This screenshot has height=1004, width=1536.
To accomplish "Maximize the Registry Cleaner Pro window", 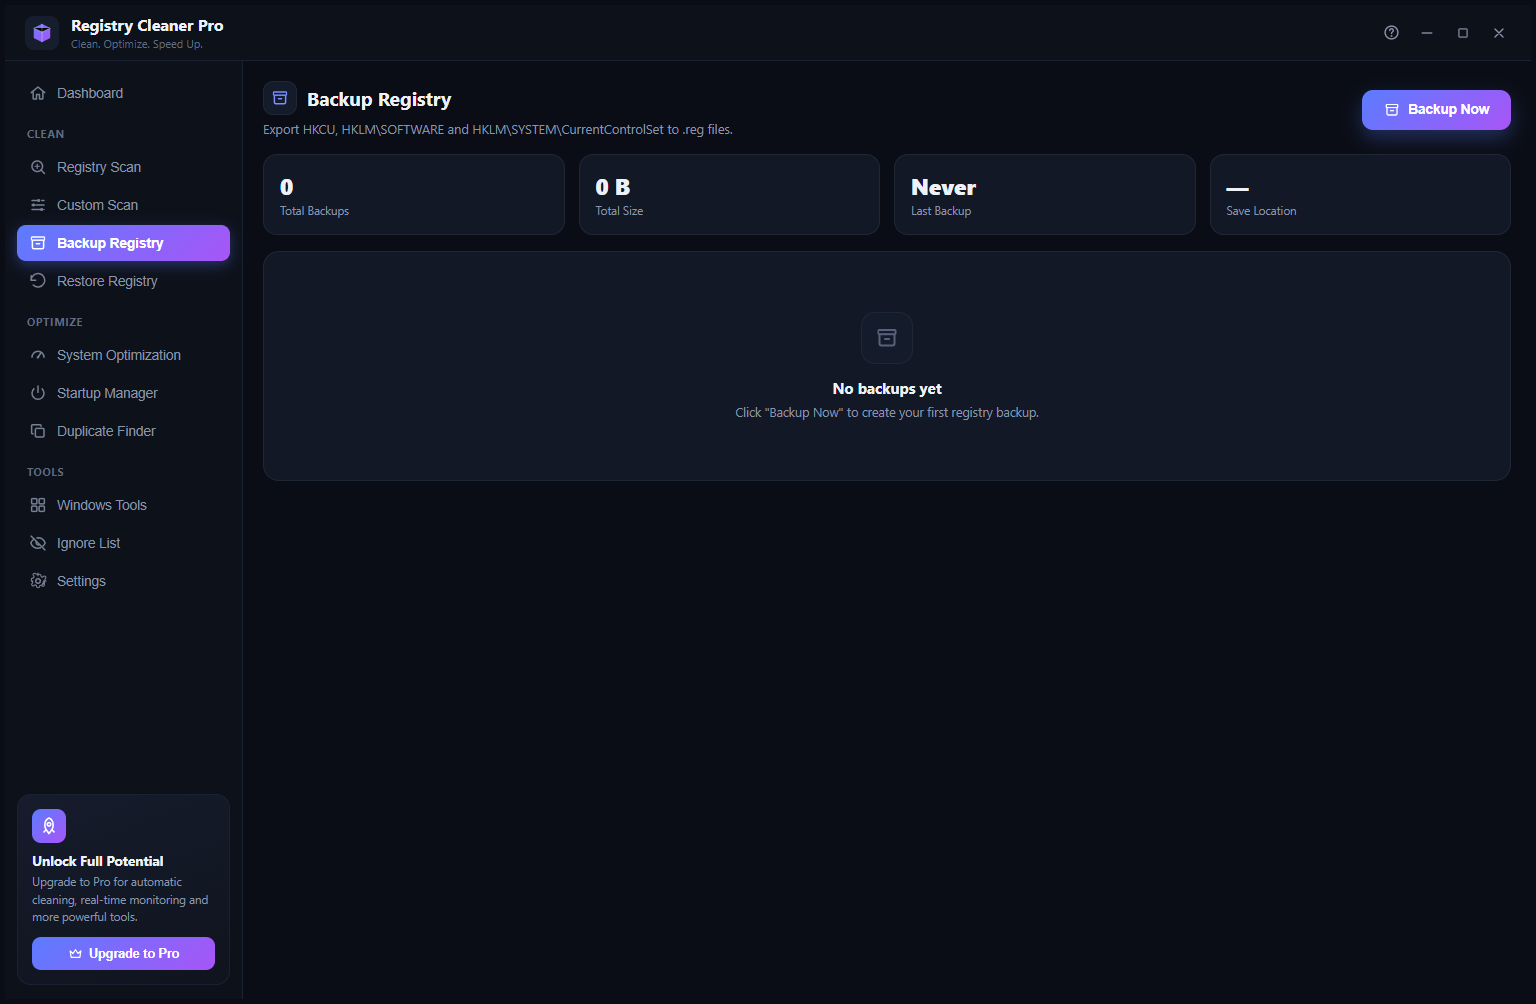I will pyautogui.click(x=1463, y=33).
